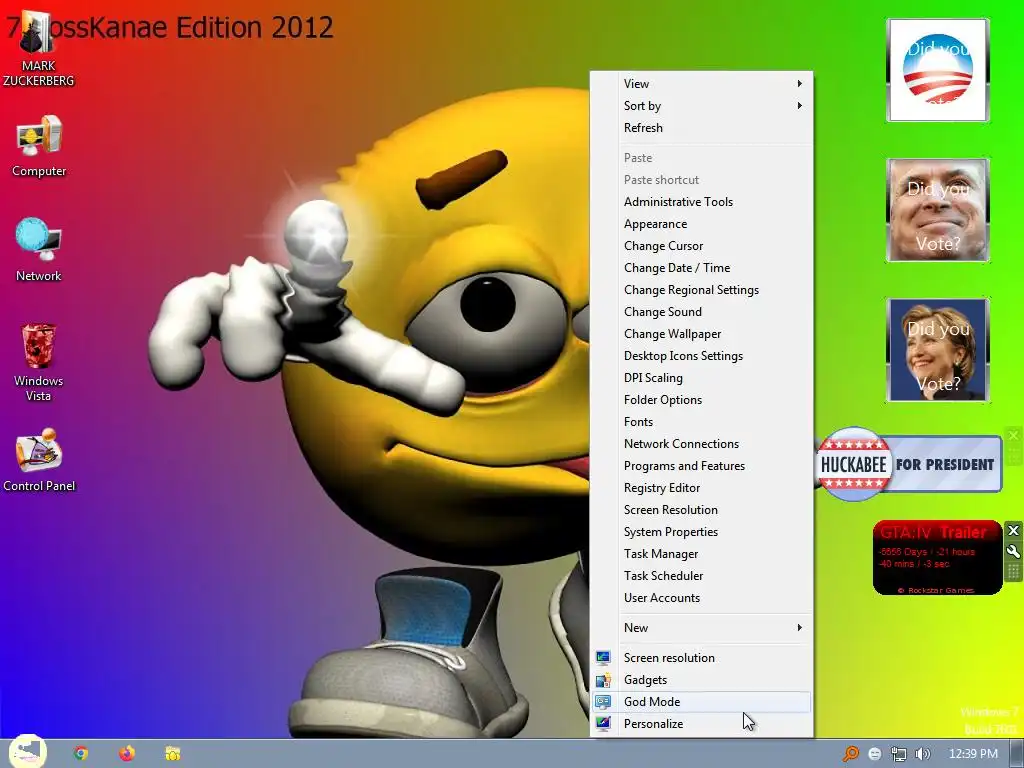This screenshot has height=768, width=1024.
Task: Click the McCain 'Did you Vote?' gadget
Action: pos(938,210)
